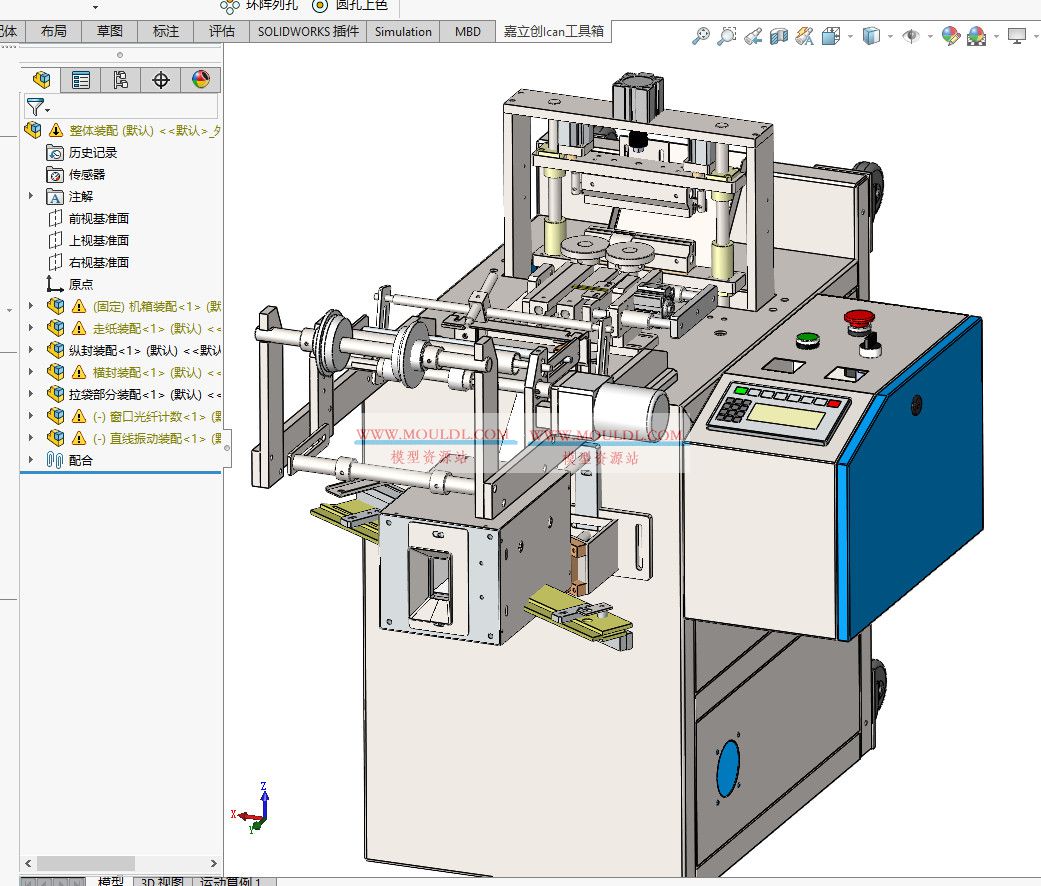Open the 嘉立创lcan工具箱 tab
The height and width of the screenshot is (886, 1041).
tap(553, 31)
